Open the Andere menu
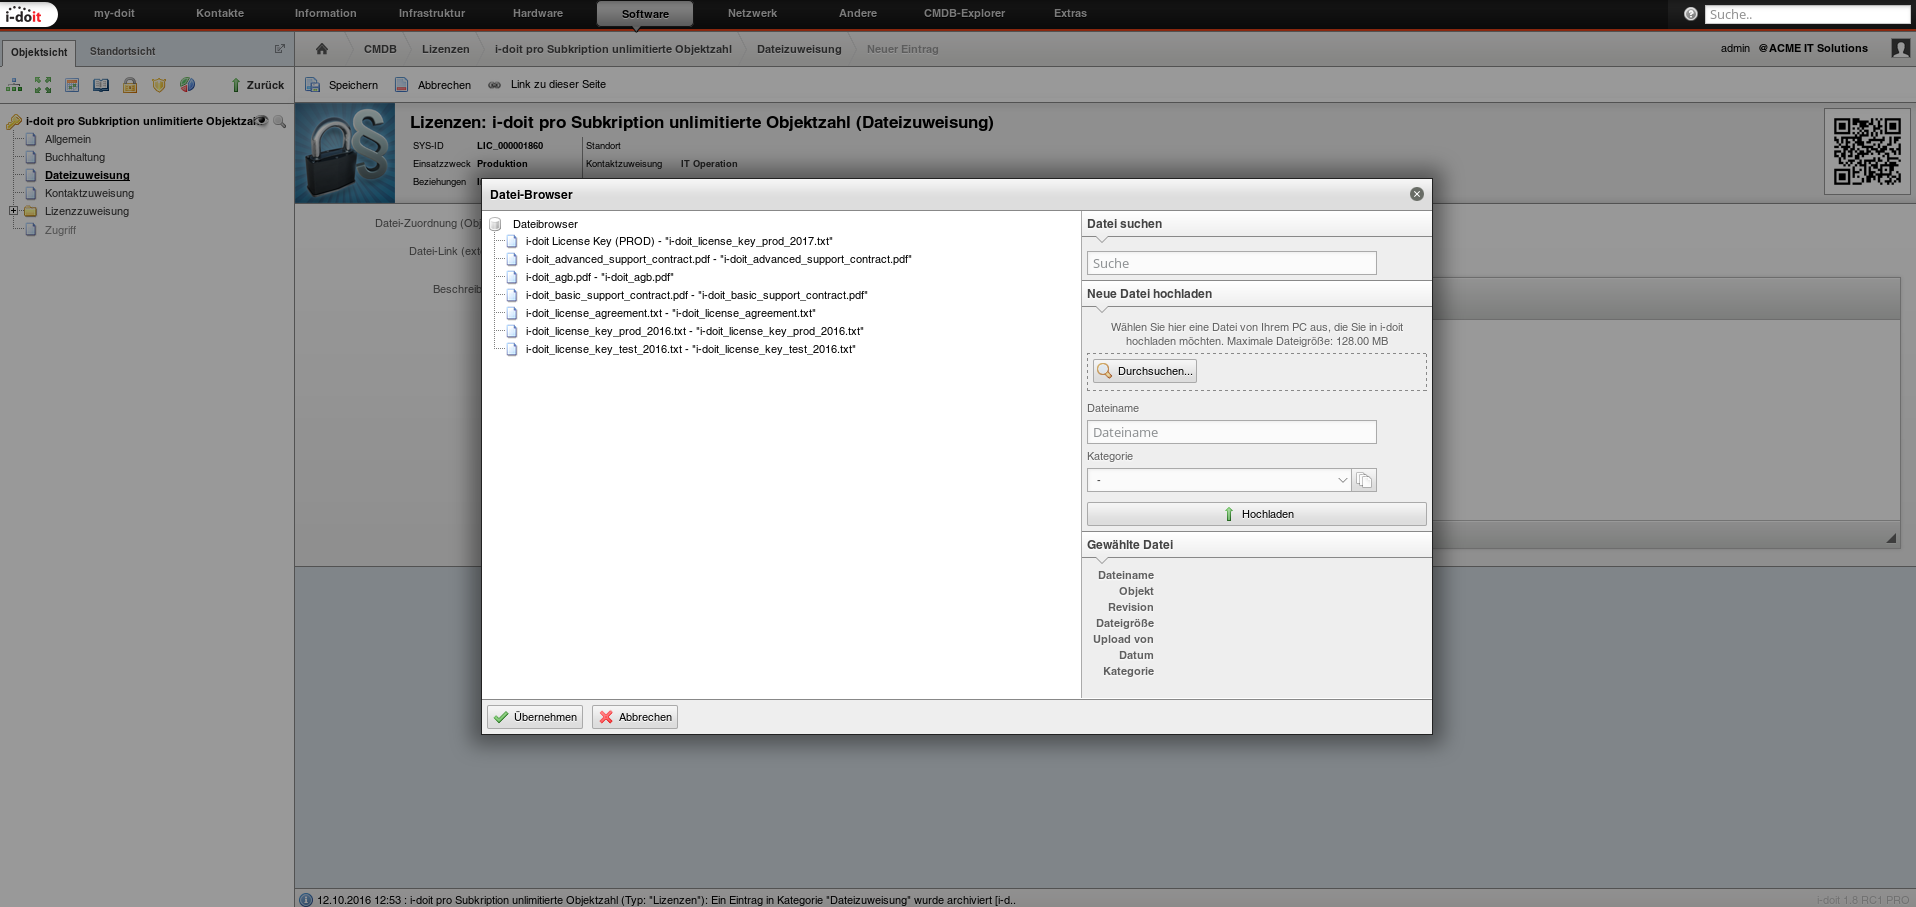Screen dimensions: 1916x907 (x=858, y=13)
